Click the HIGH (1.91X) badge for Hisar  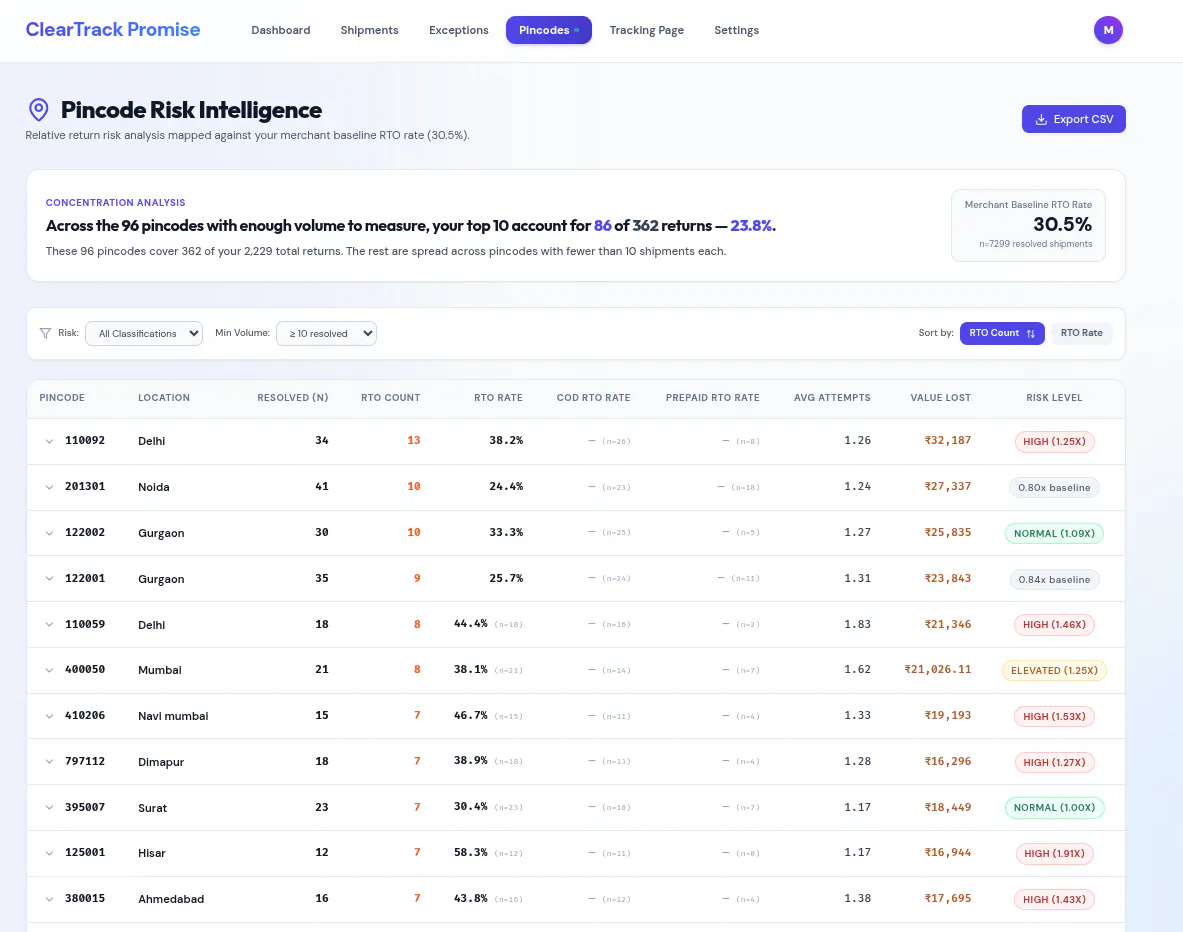(x=1054, y=854)
